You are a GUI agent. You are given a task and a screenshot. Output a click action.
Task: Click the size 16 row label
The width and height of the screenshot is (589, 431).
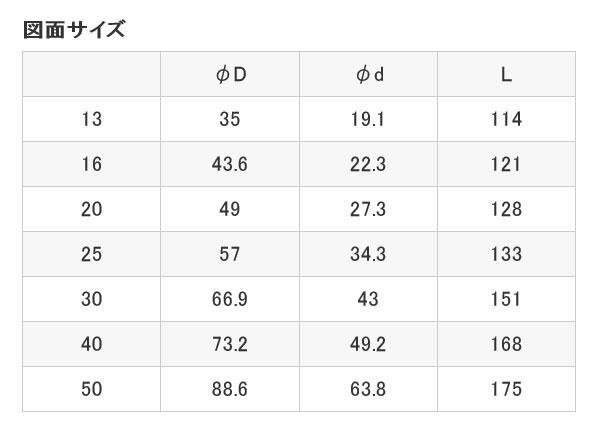tap(92, 164)
